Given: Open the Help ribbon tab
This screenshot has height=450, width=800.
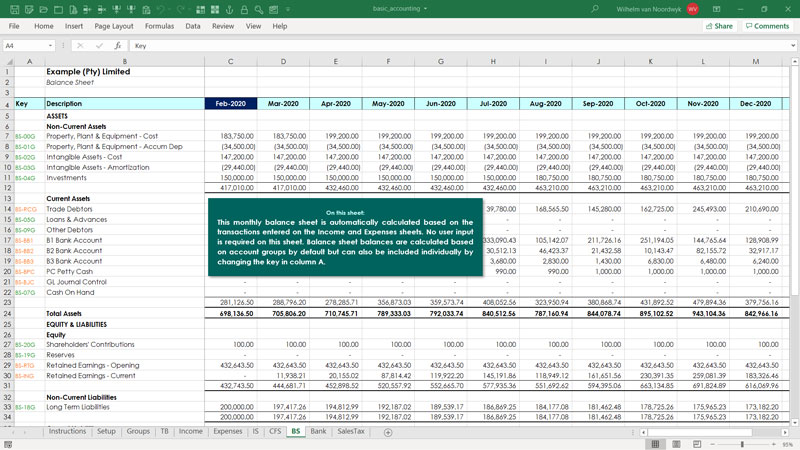Looking at the screenshot, I should (280, 26).
